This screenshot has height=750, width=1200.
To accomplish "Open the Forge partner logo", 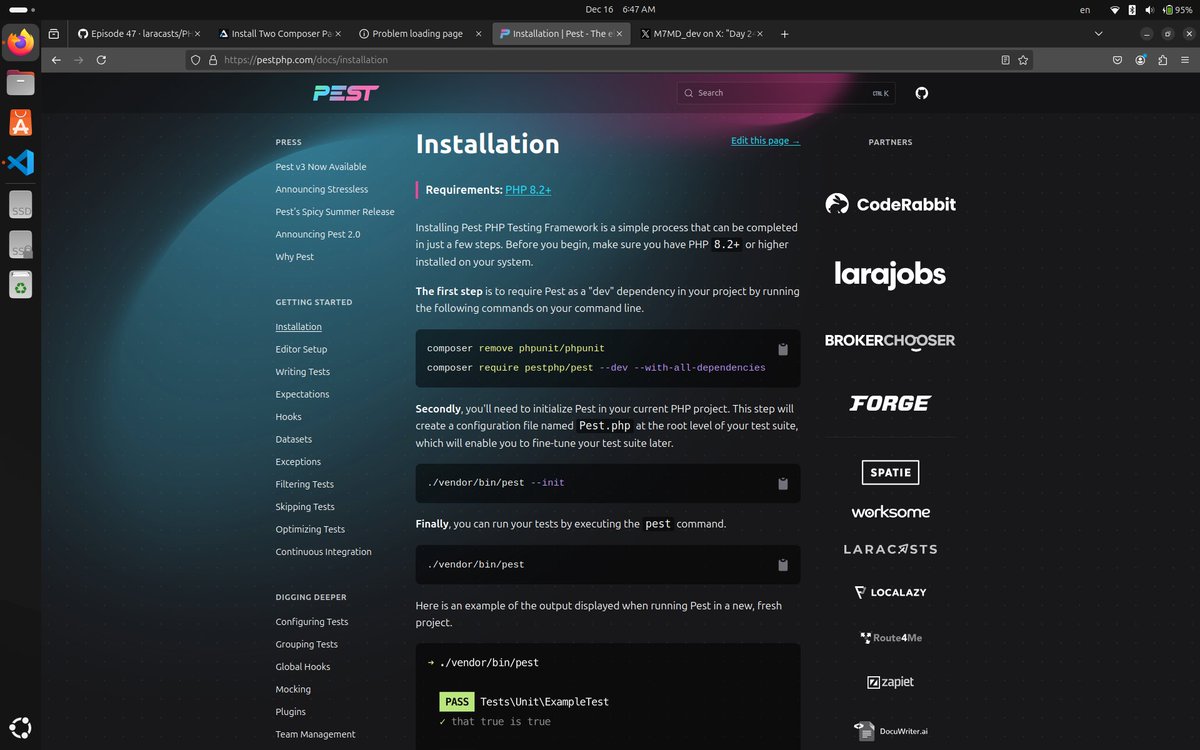I will click(x=890, y=403).
